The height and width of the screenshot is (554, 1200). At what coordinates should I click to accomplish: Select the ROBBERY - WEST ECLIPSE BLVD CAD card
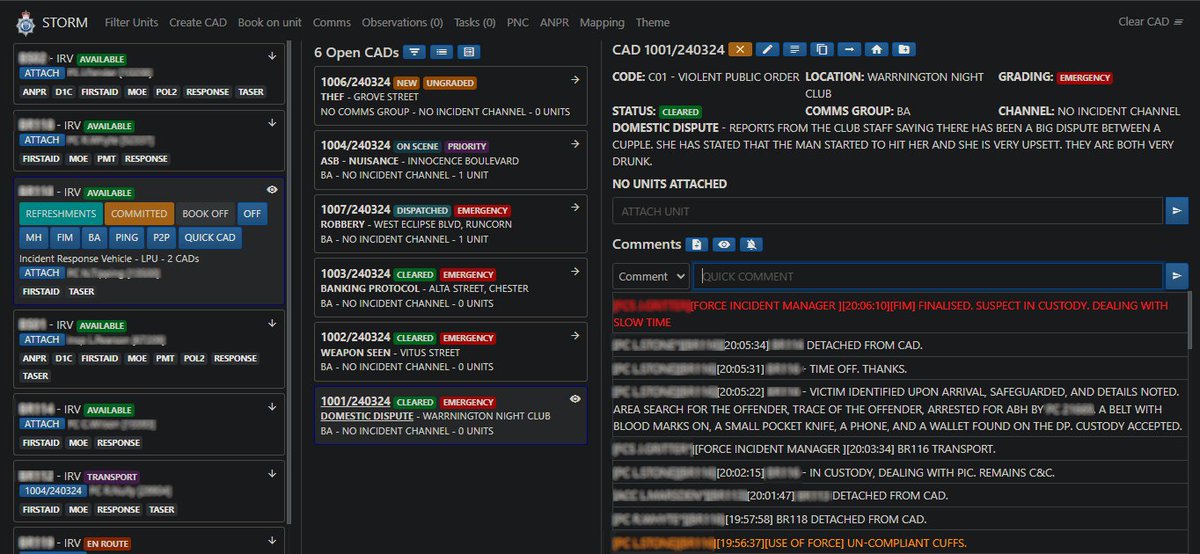[x=451, y=224]
